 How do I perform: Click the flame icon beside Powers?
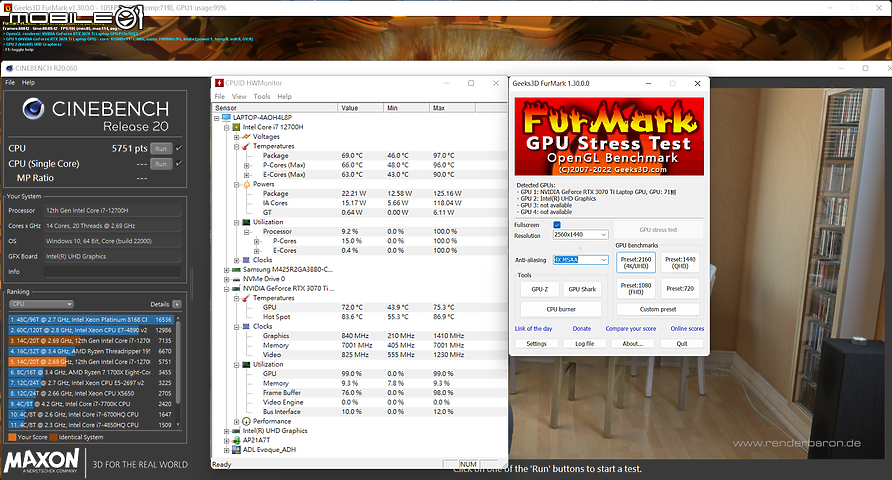point(246,184)
